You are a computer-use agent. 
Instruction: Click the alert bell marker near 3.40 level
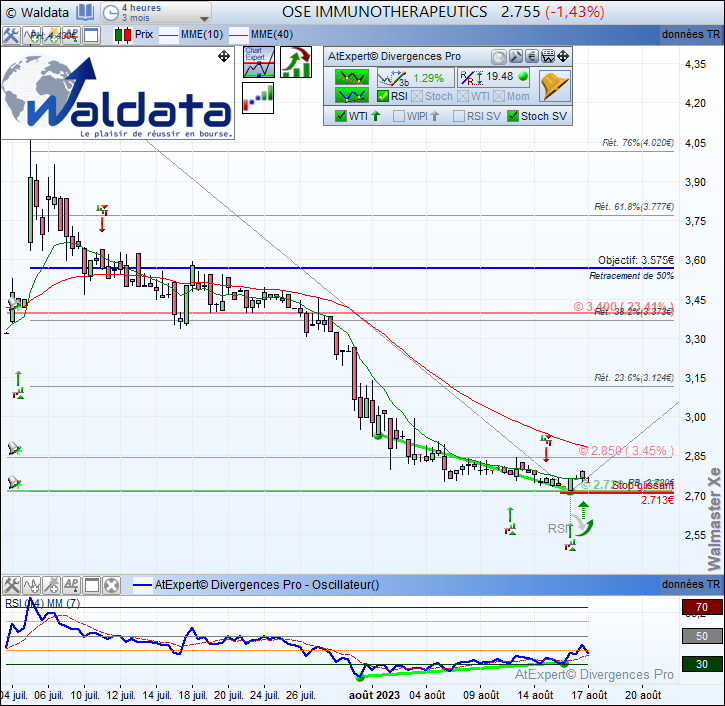14,304
